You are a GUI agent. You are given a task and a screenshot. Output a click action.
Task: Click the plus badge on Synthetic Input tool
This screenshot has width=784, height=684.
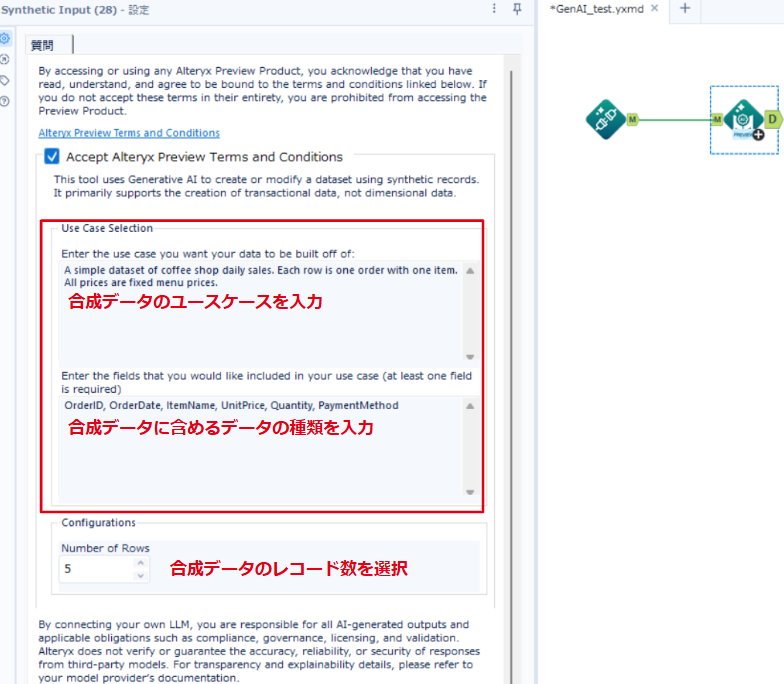click(758, 134)
